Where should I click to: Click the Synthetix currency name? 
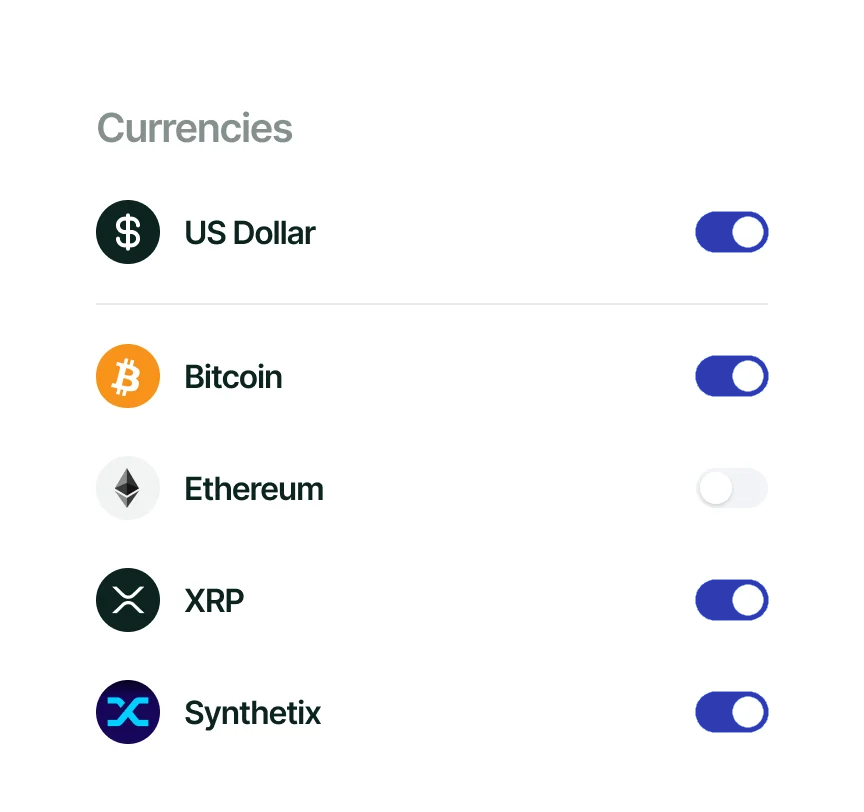tap(253, 713)
